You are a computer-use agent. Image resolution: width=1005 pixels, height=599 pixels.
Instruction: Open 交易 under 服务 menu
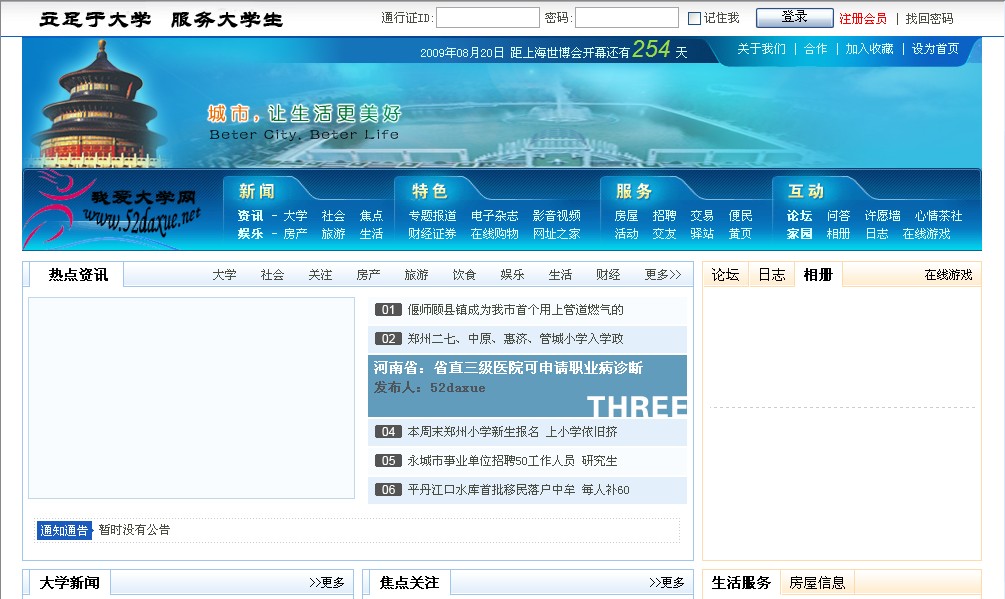702,216
